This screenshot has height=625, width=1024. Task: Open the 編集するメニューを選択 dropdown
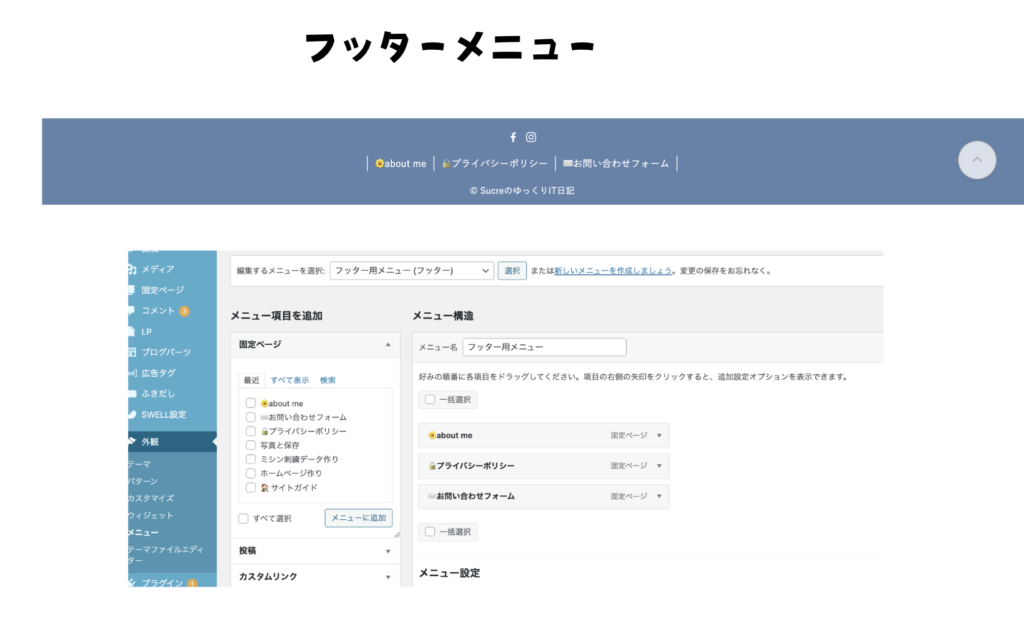[x=411, y=270]
